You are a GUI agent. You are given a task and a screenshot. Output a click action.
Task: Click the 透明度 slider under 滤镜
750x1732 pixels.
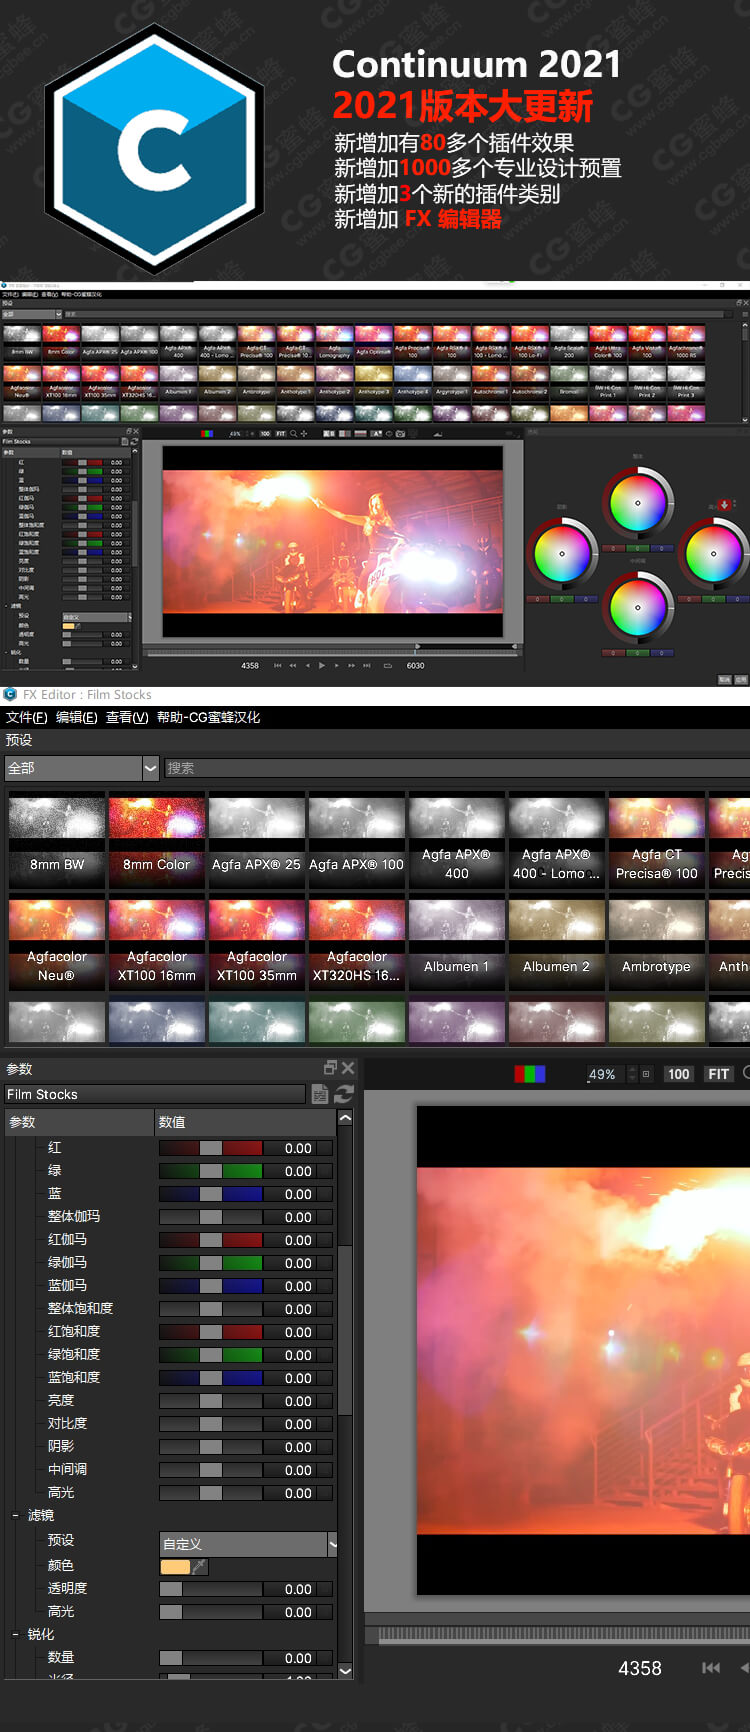coord(211,1589)
